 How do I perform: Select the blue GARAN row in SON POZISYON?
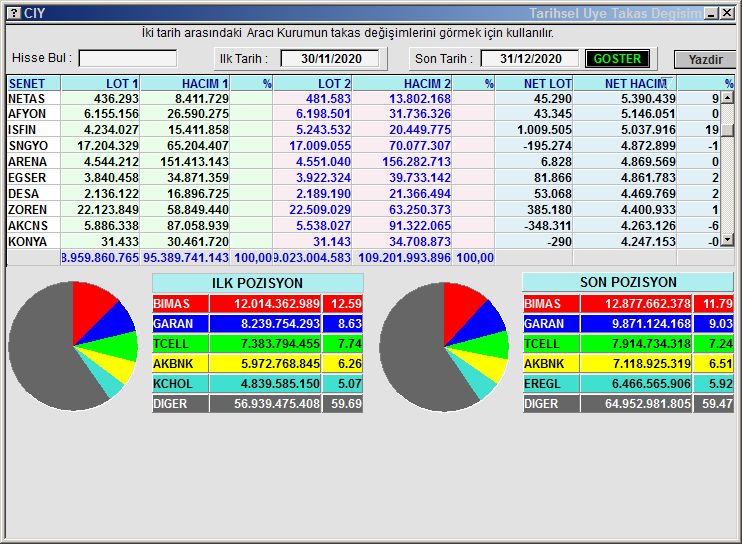point(627,324)
